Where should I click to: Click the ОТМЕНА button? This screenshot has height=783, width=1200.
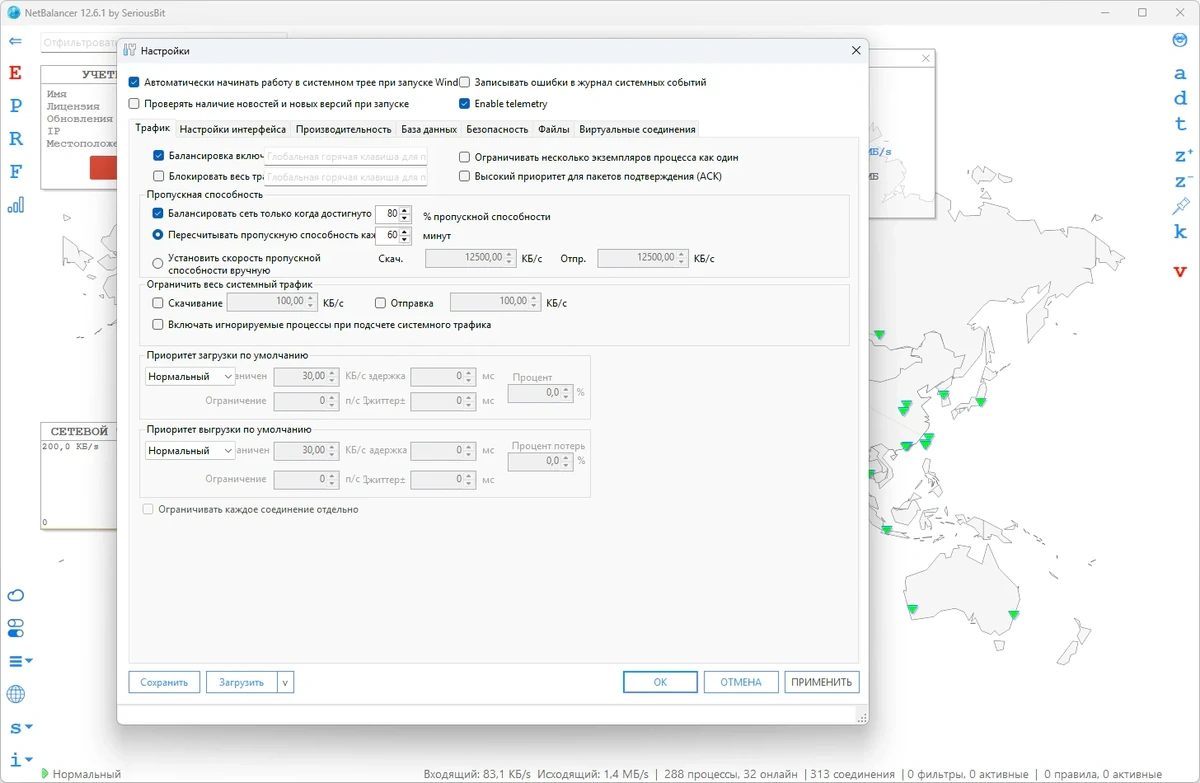[741, 682]
